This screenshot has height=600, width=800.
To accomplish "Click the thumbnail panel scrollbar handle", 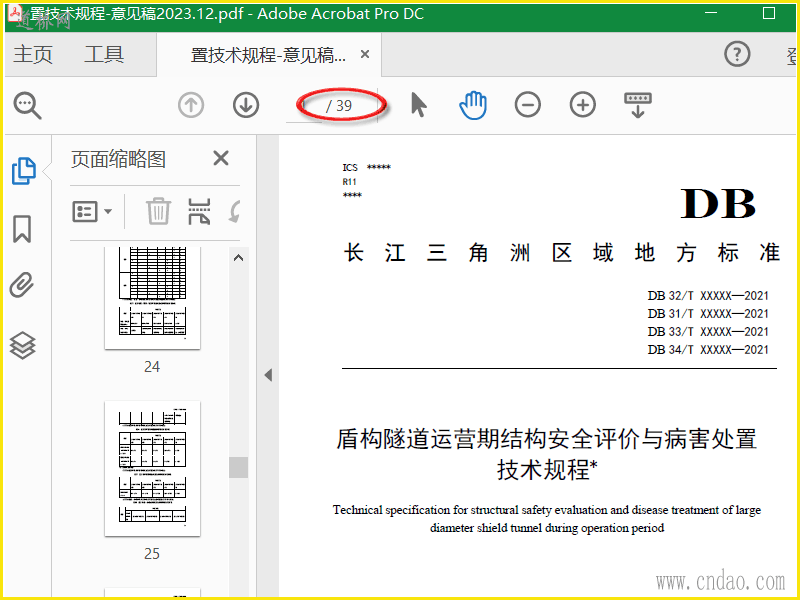I will click(238, 467).
